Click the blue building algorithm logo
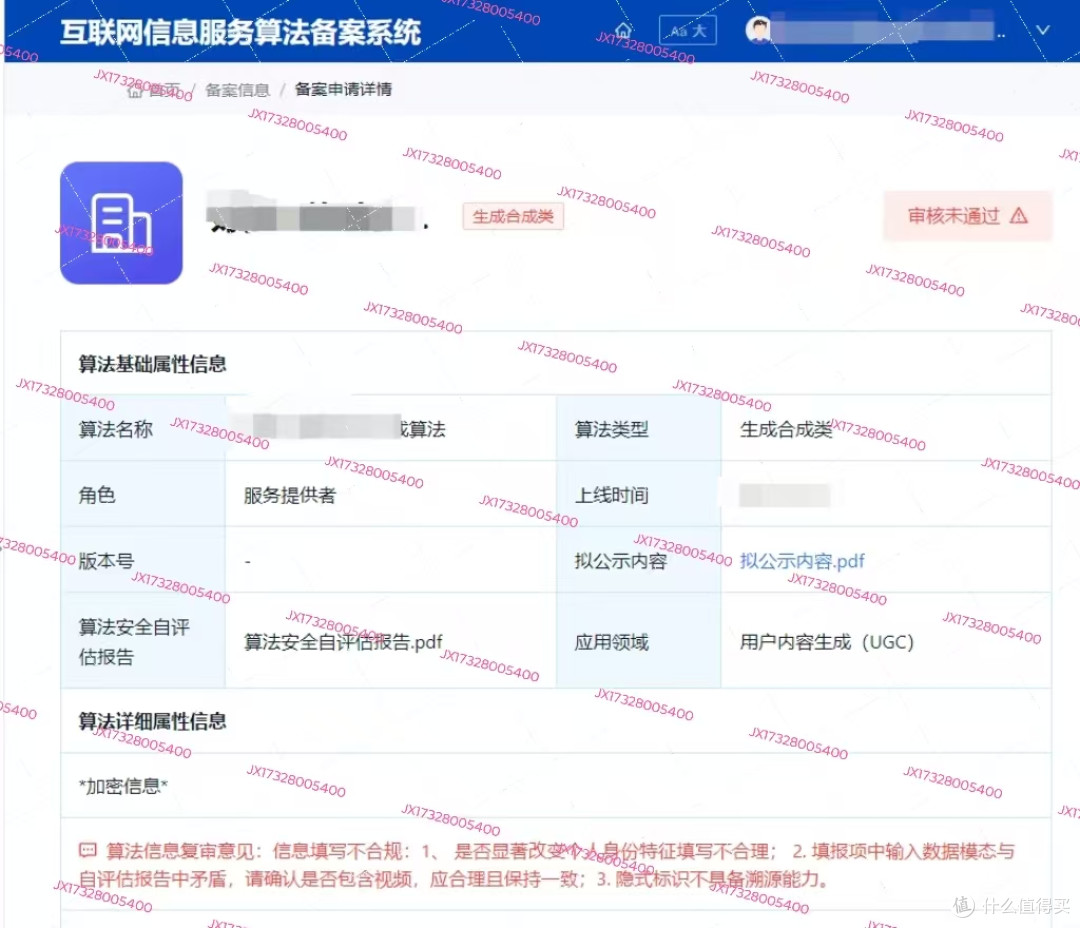The image size is (1080, 928). click(121, 223)
